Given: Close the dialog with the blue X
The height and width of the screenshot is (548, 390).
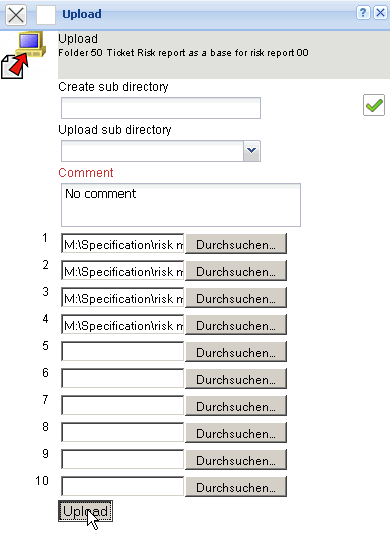Looking at the screenshot, I should click(380, 13).
